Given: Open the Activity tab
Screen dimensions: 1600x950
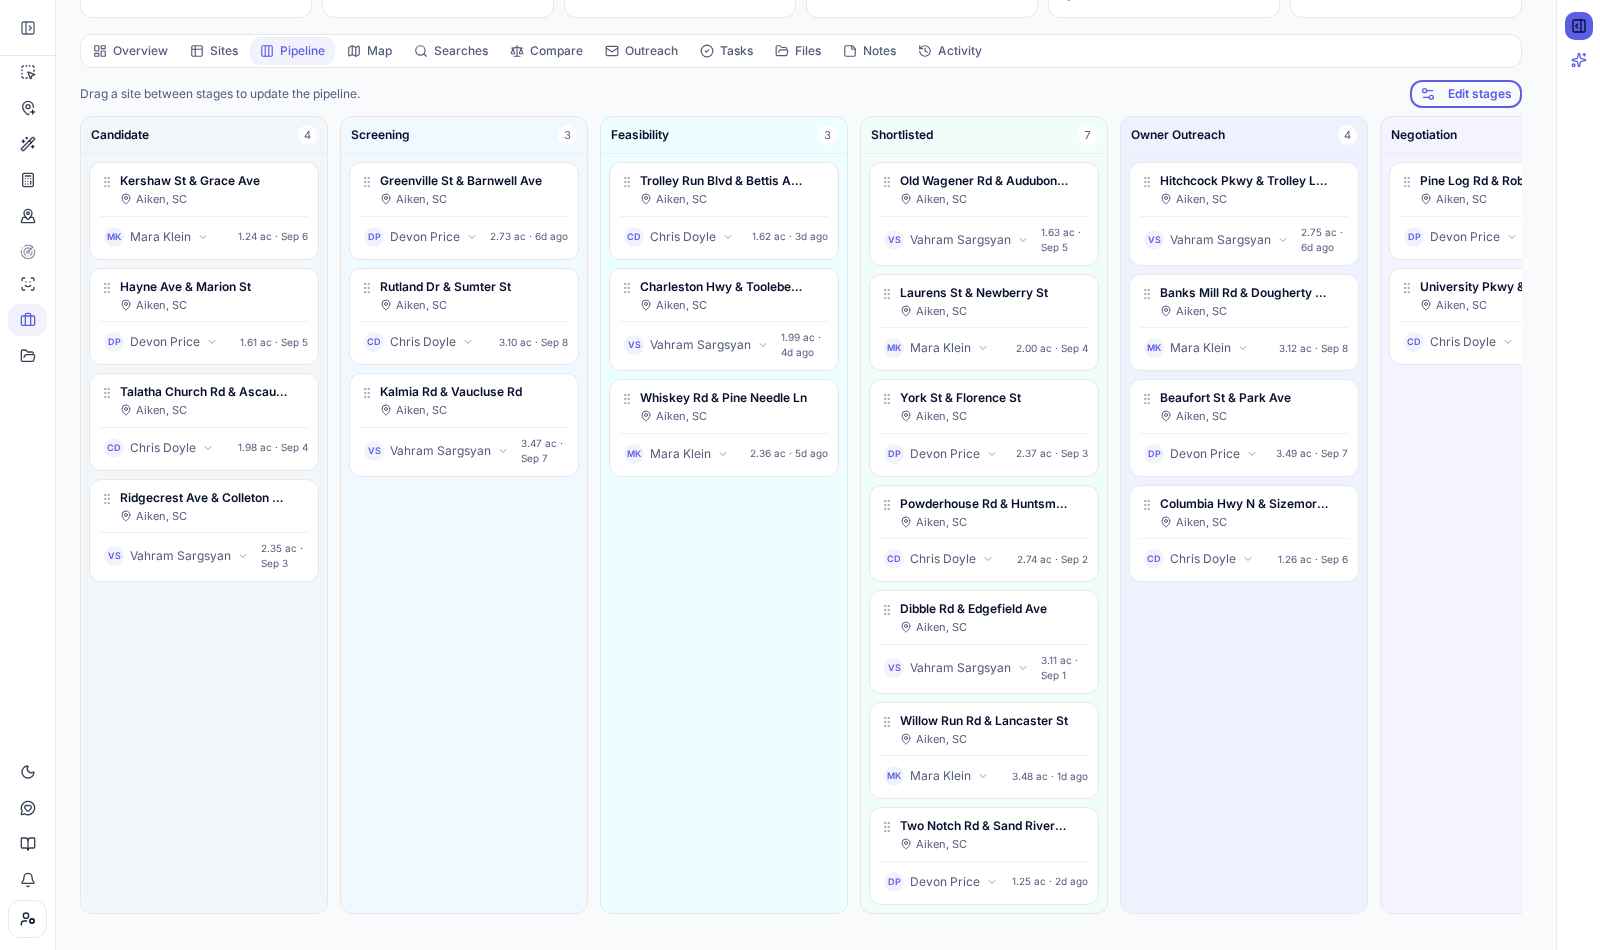Looking at the screenshot, I should [950, 51].
